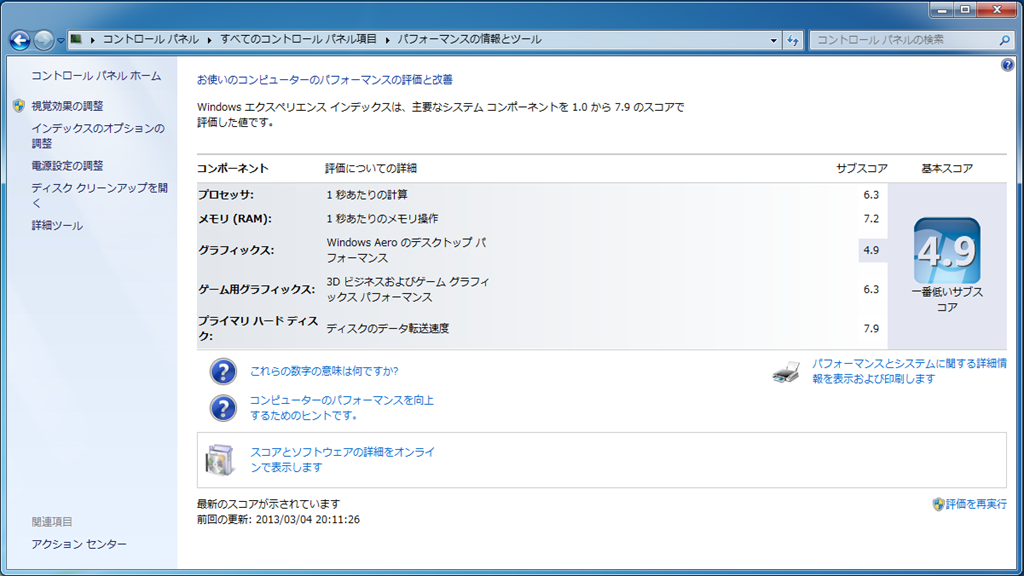Maximize the window
Viewport: 1024px width, 576px height.
(x=965, y=10)
